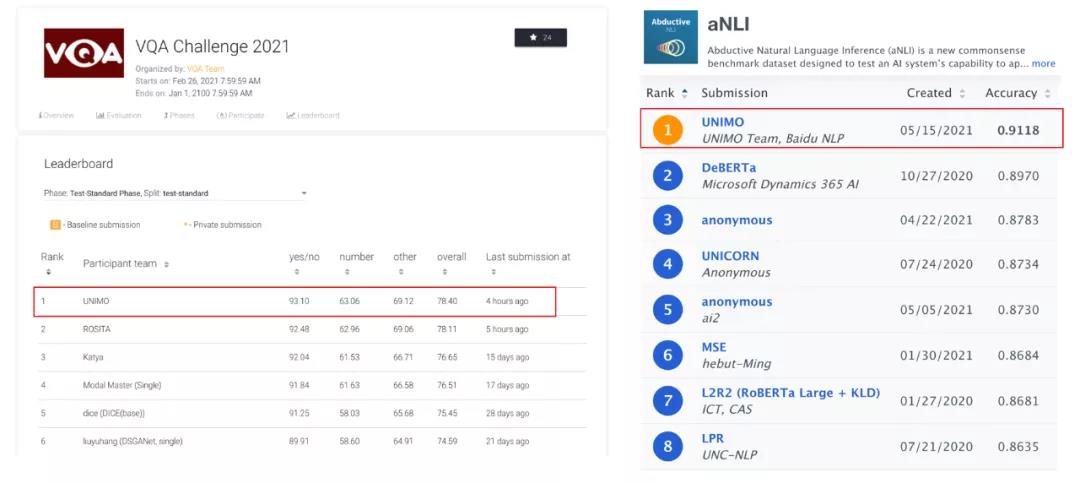Go to the Participate tab

tap(240, 115)
